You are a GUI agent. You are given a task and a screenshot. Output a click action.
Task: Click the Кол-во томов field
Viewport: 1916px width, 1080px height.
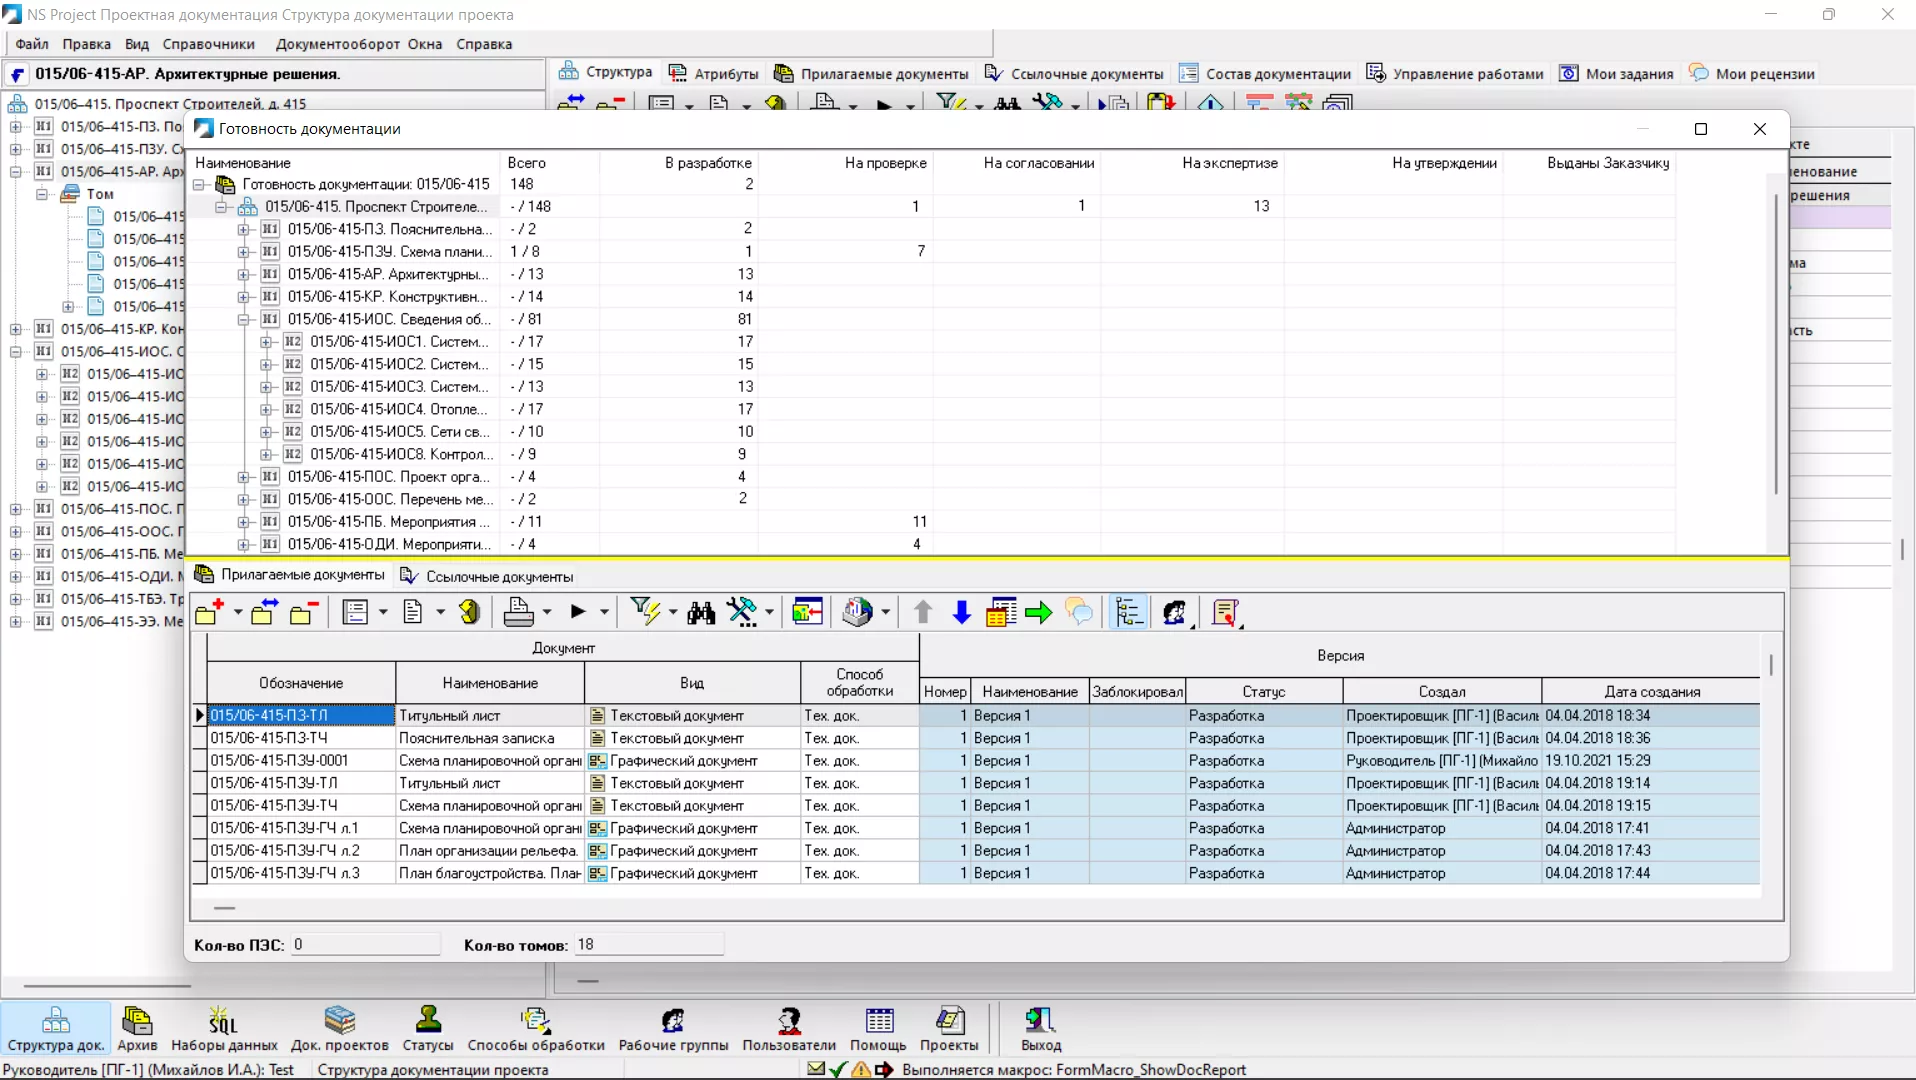(x=648, y=944)
